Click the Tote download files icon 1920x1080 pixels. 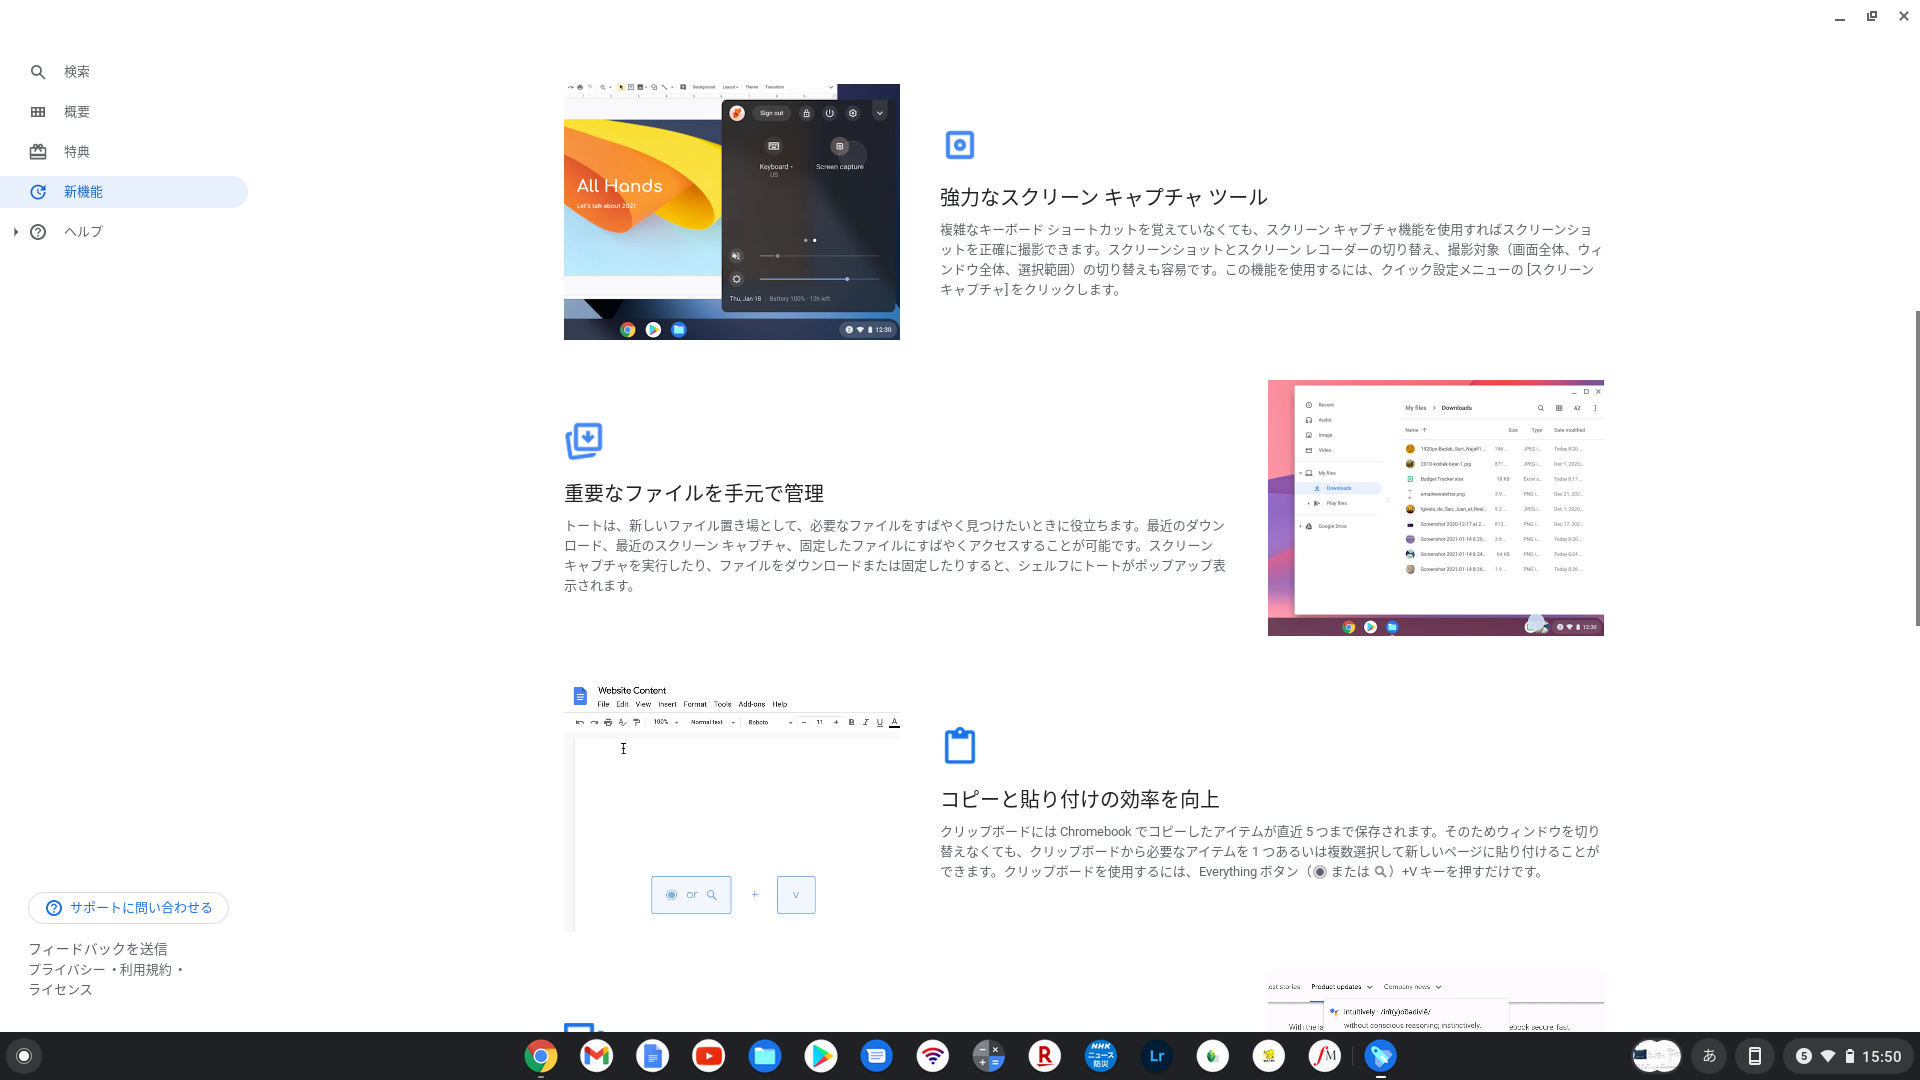[584, 441]
